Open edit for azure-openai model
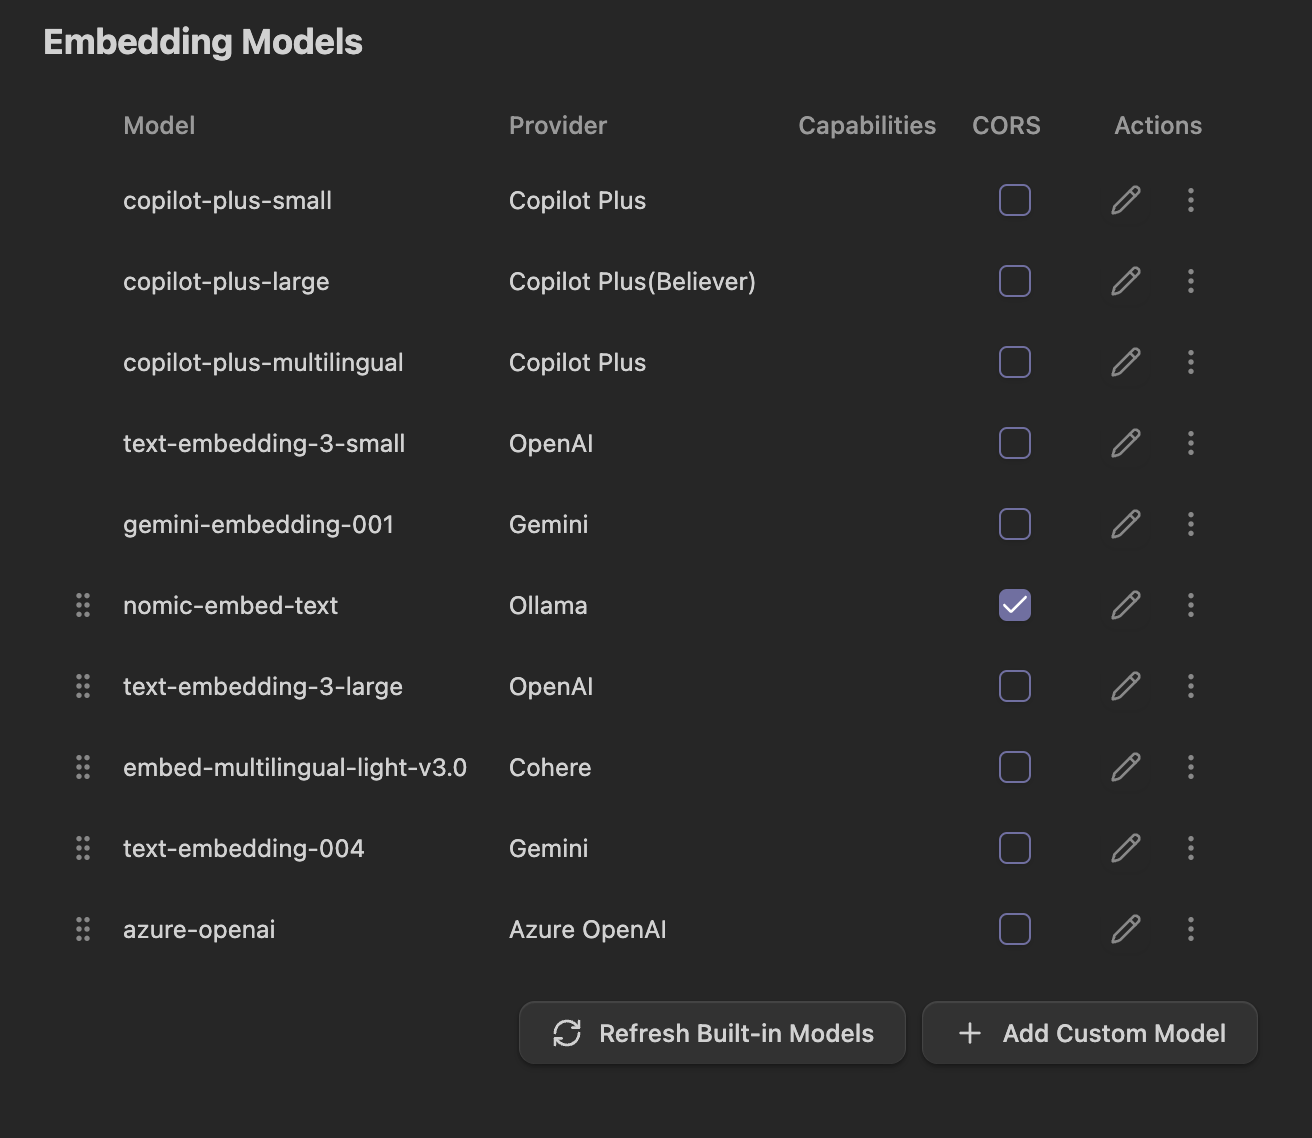Screen dimensions: 1312x1138 1125,929
